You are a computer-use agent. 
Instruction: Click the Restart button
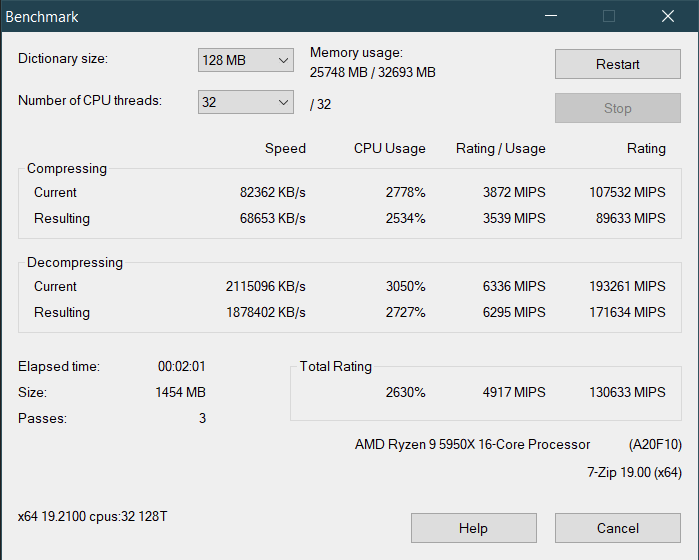point(617,64)
